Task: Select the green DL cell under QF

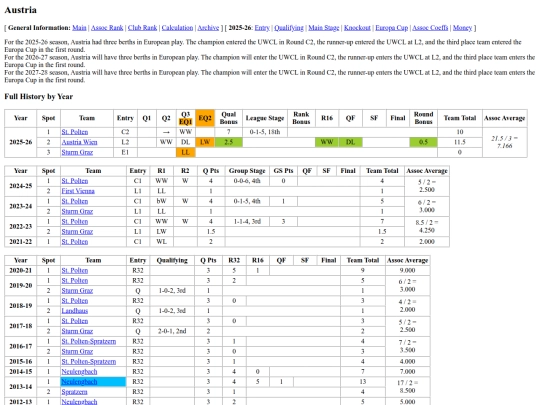Action: [x=350, y=142]
